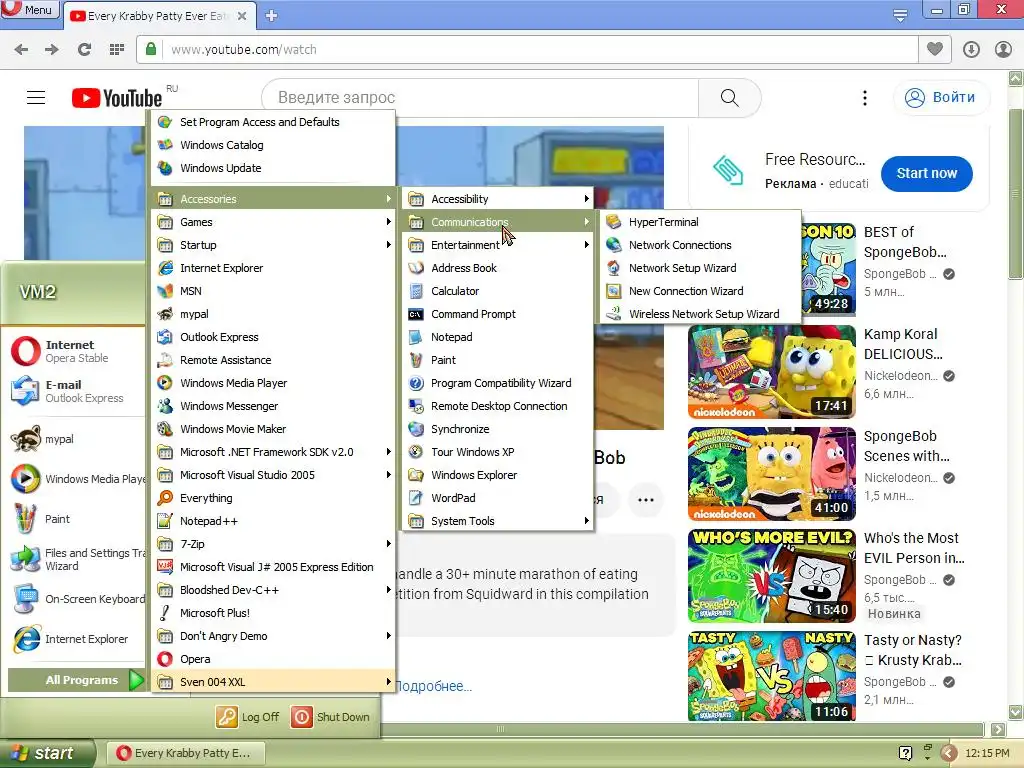The width and height of the screenshot is (1024, 768).
Task: Click the Windows start button
Action: [47, 753]
